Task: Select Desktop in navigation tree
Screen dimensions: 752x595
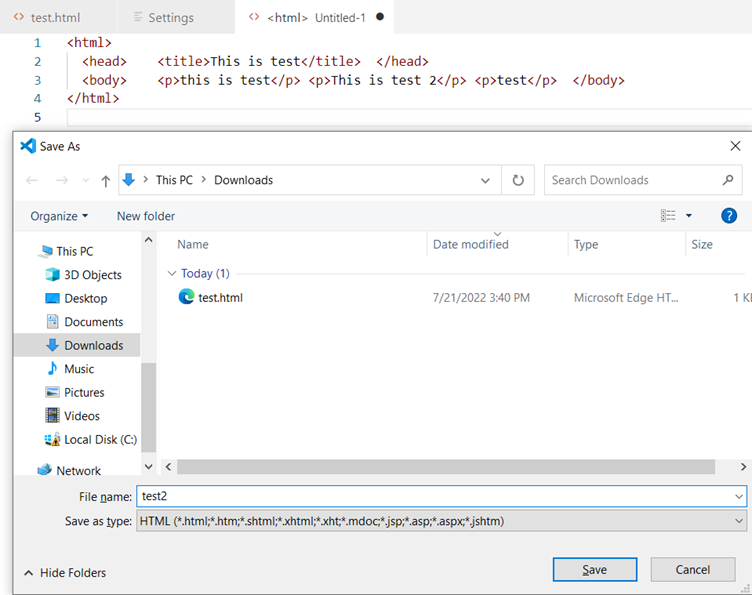Action: pos(86,298)
